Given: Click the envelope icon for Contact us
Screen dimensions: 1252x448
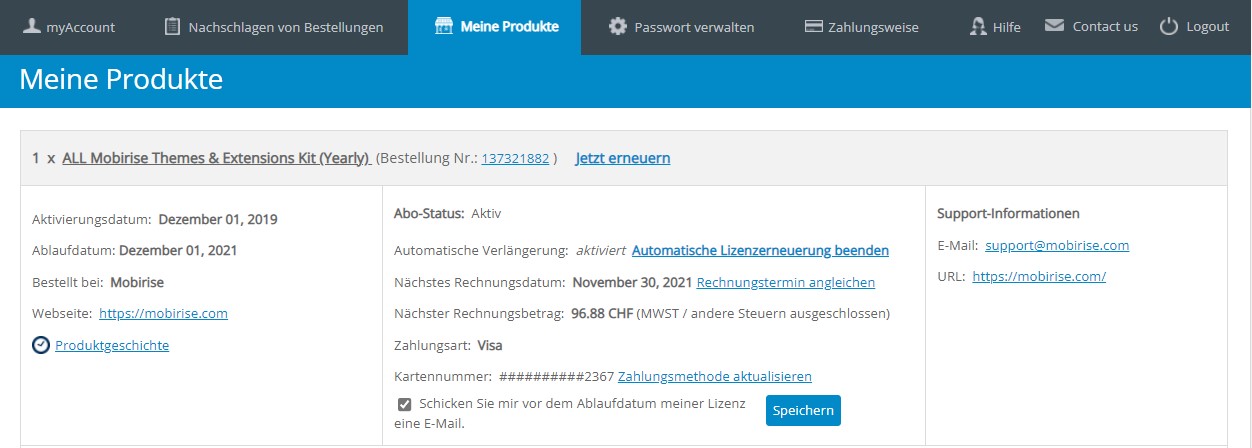Looking at the screenshot, I should (x=1054, y=26).
